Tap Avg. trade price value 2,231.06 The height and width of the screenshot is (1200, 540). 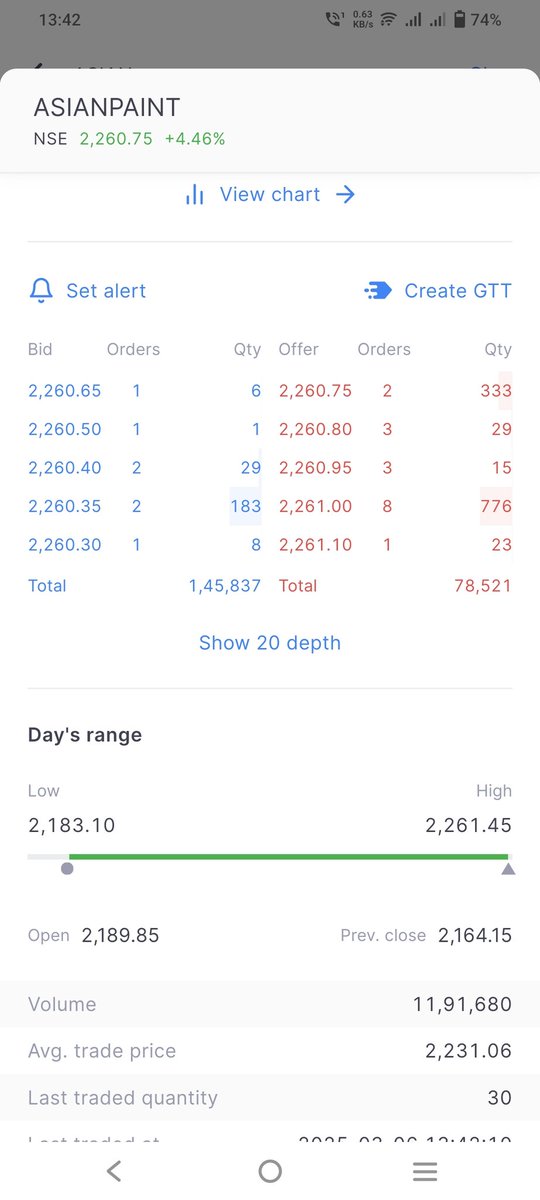468,1051
